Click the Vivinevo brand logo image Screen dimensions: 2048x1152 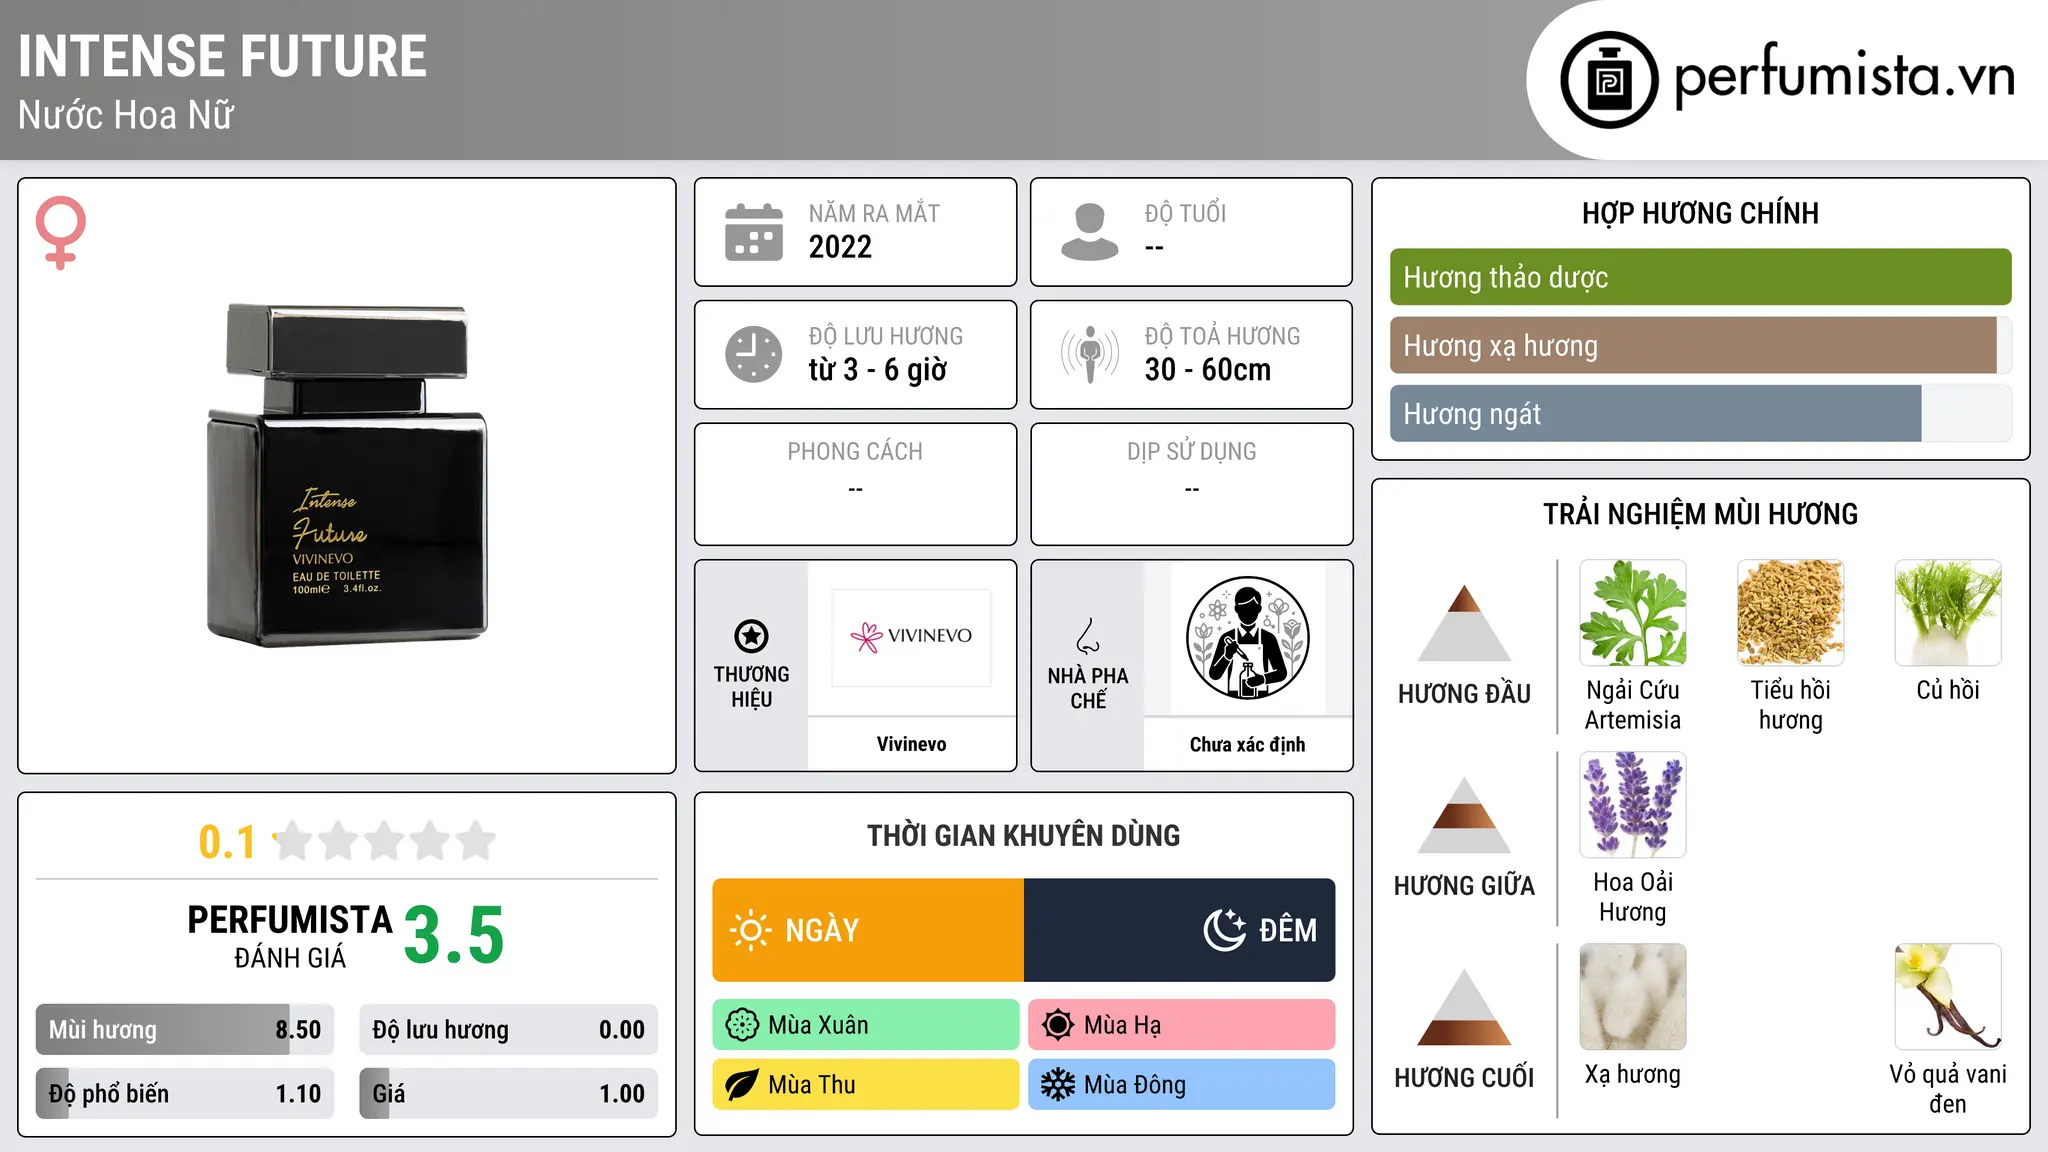coord(911,637)
